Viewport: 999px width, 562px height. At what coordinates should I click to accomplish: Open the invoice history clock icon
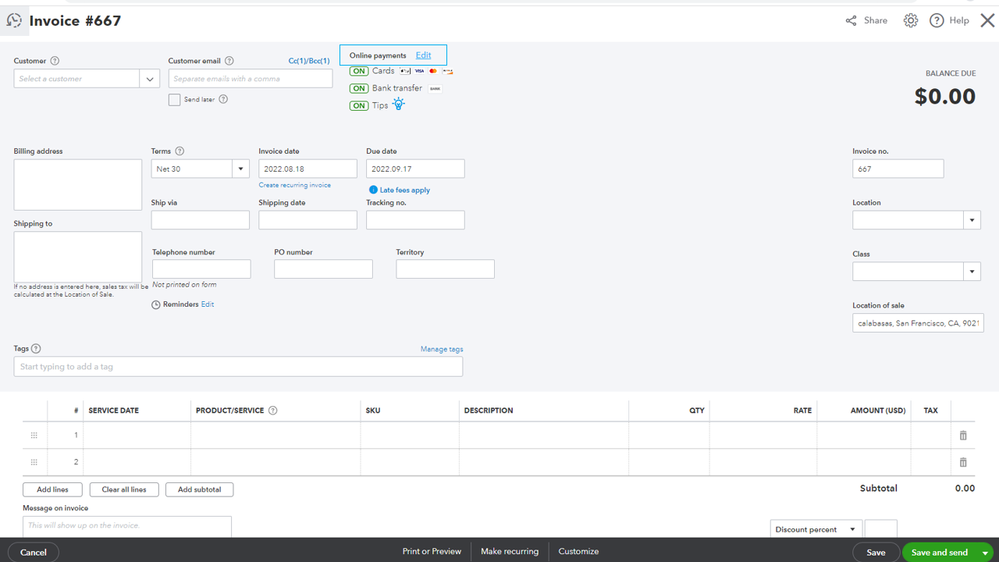[14, 21]
